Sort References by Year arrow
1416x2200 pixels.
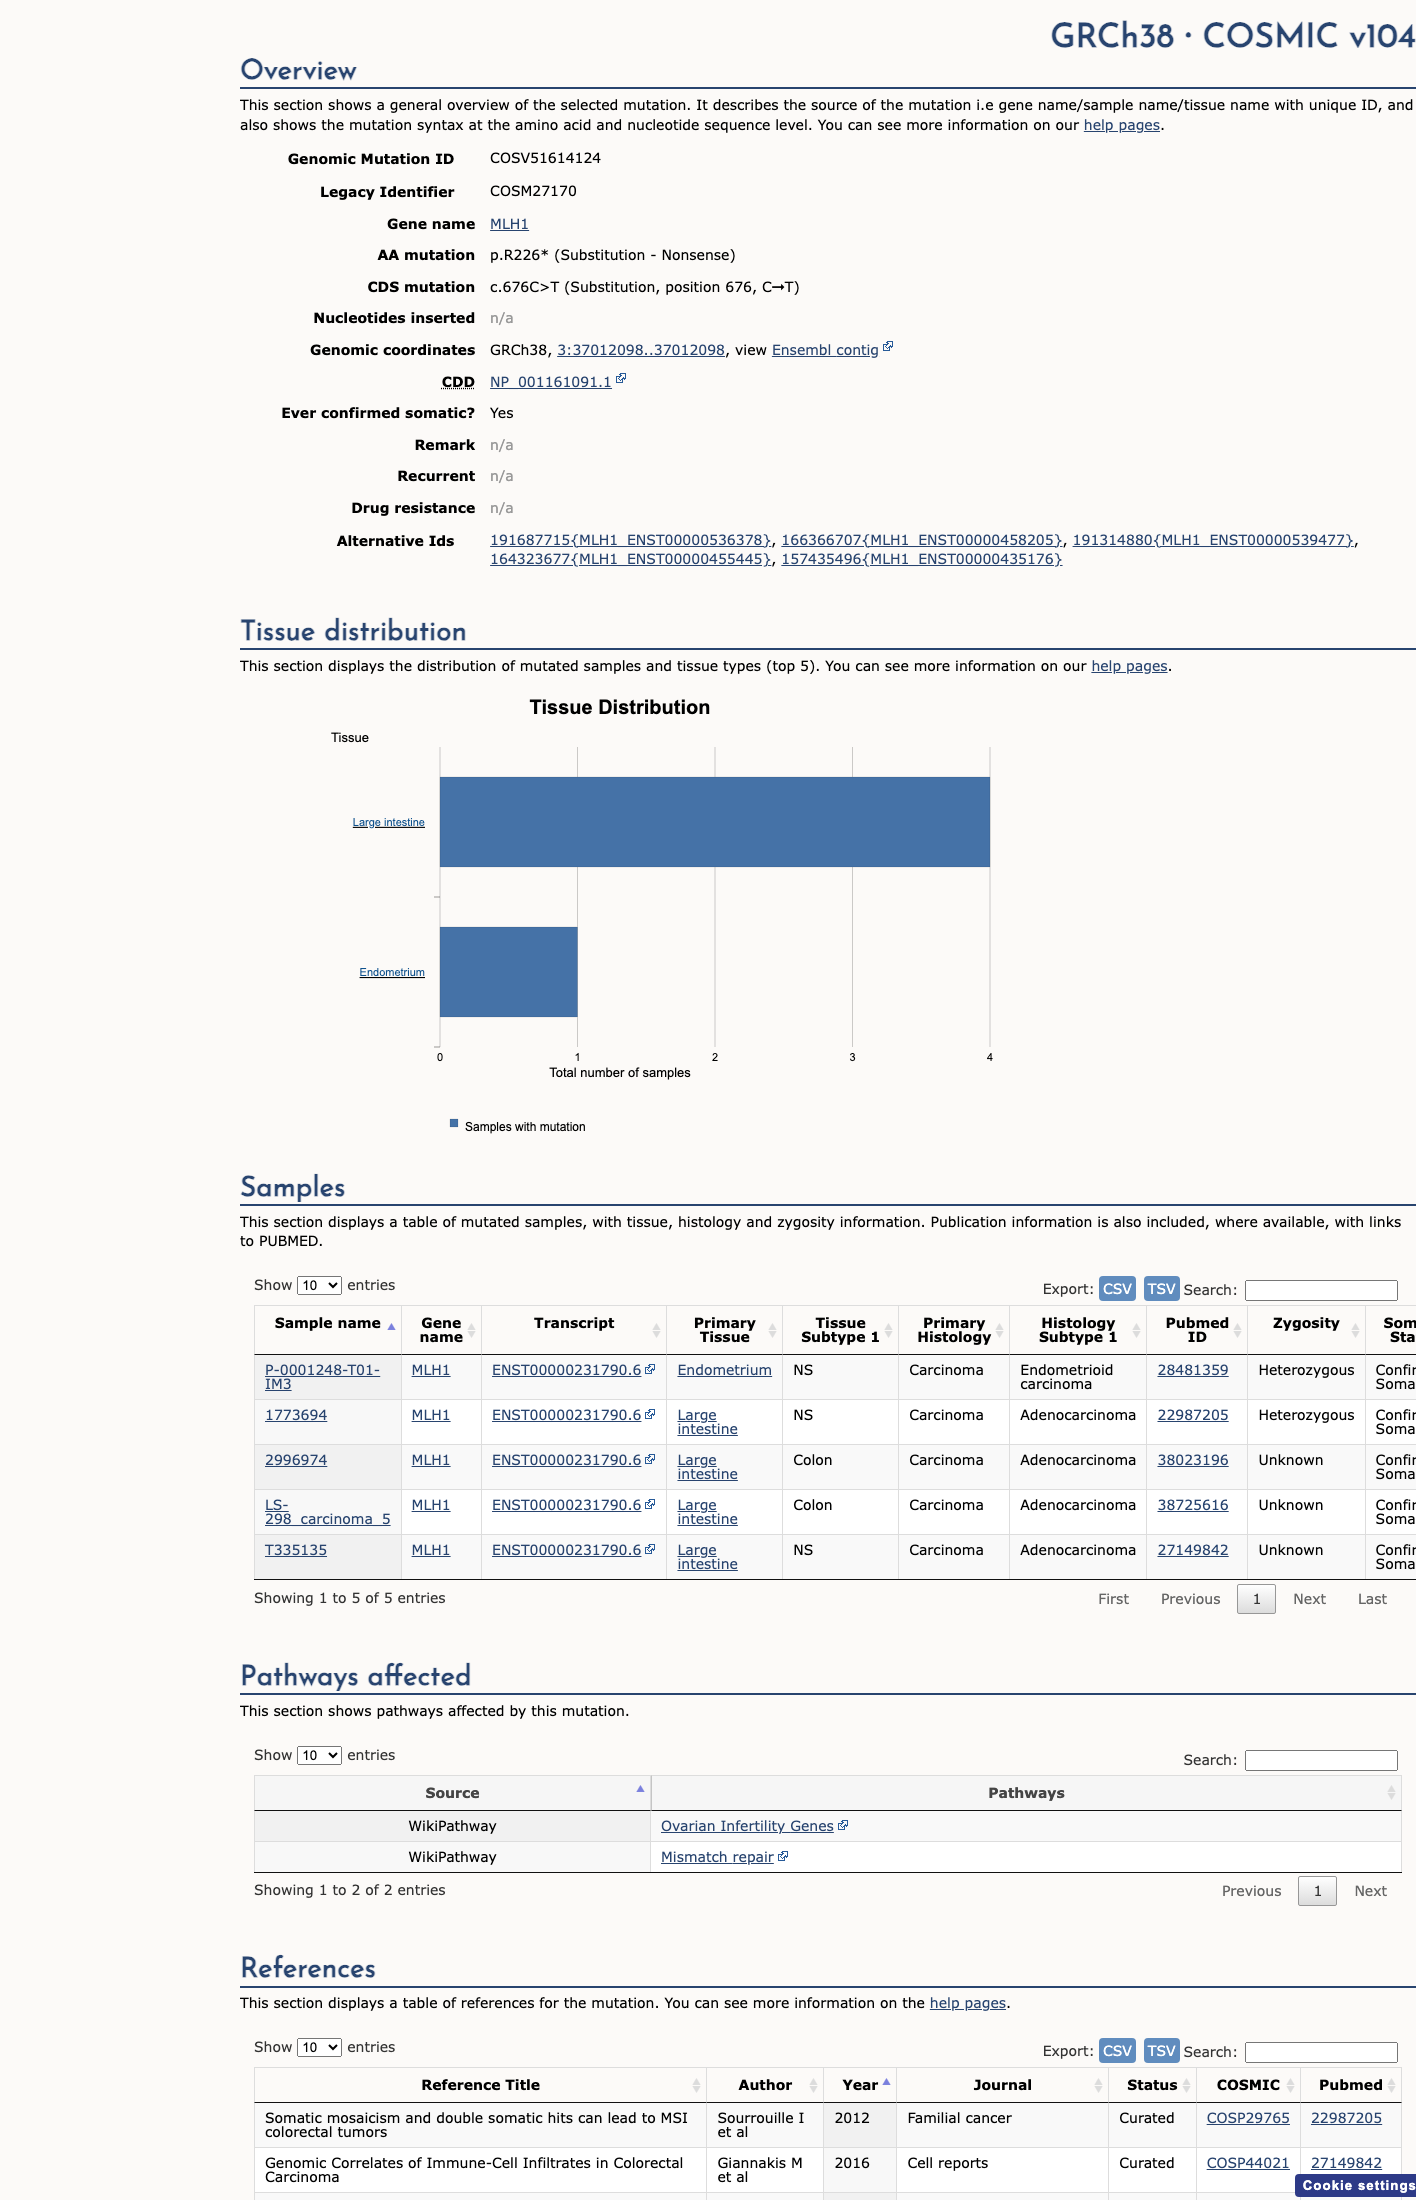click(x=886, y=2082)
